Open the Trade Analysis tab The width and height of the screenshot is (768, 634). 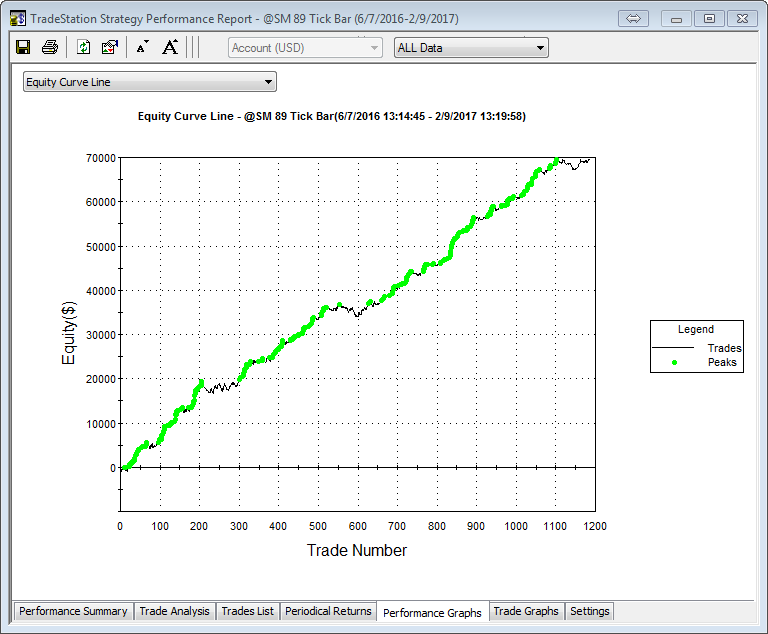pyautogui.click(x=175, y=611)
